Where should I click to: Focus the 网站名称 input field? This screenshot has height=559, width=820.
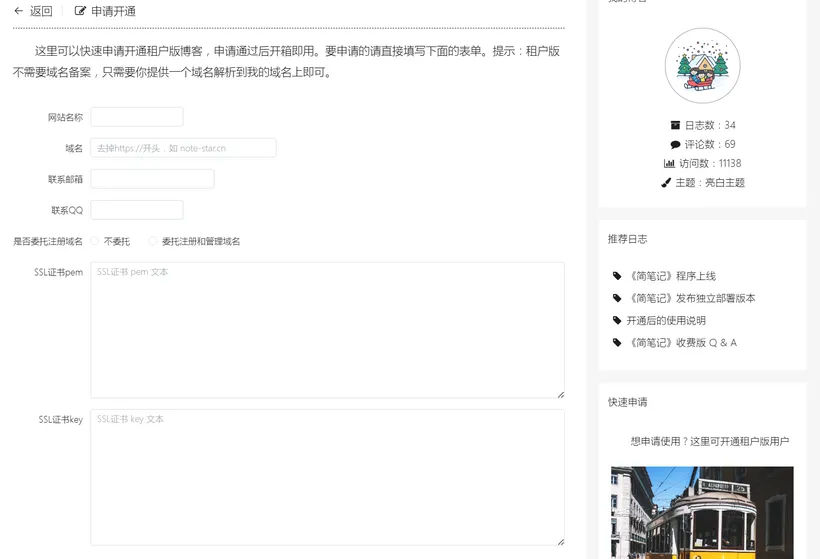(137, 117)
